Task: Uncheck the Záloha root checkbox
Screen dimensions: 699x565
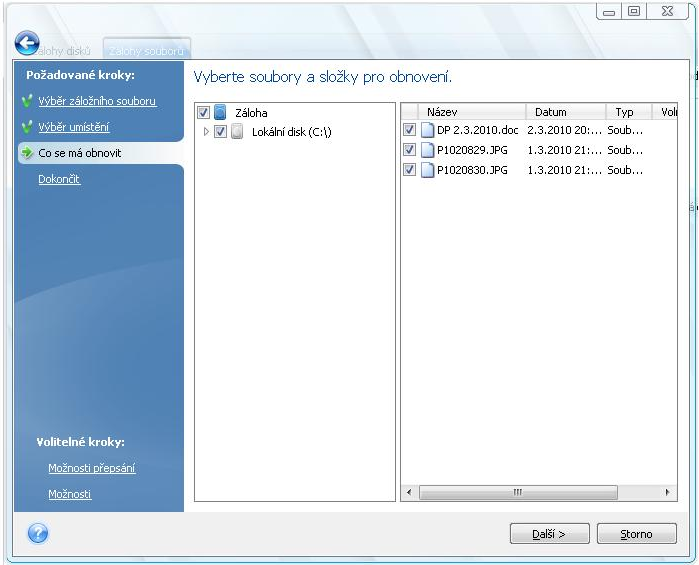Action: [x=203, y=112]
